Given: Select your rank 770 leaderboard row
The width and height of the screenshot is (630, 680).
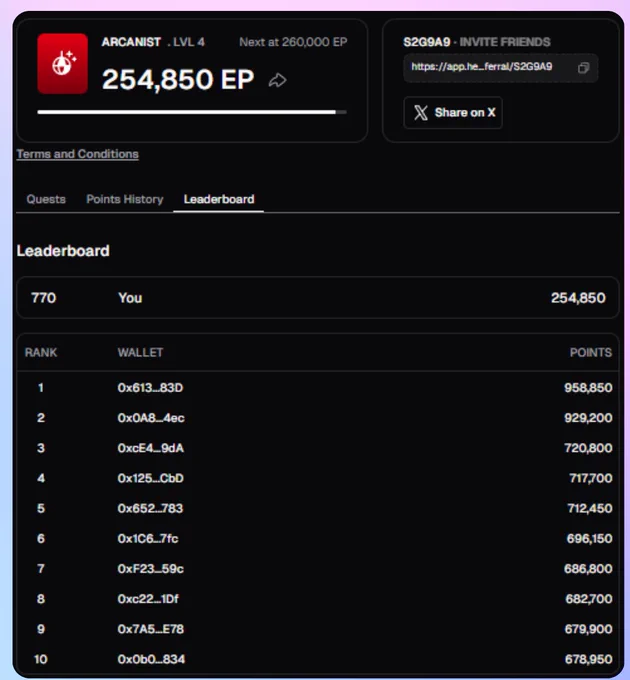Looking at the screenshot, I should click(x=317, y=298).
